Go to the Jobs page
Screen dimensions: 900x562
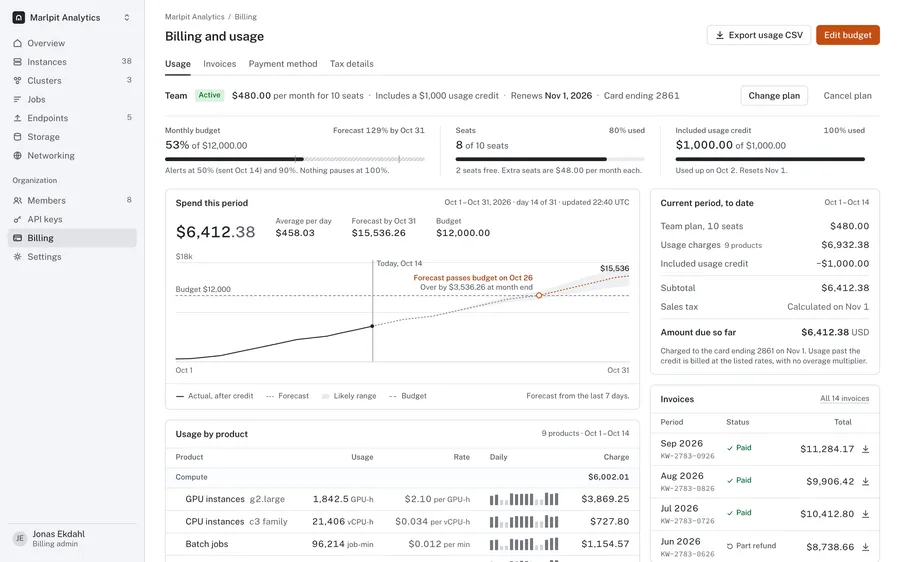pyautogui.click(x=72, y=99)
